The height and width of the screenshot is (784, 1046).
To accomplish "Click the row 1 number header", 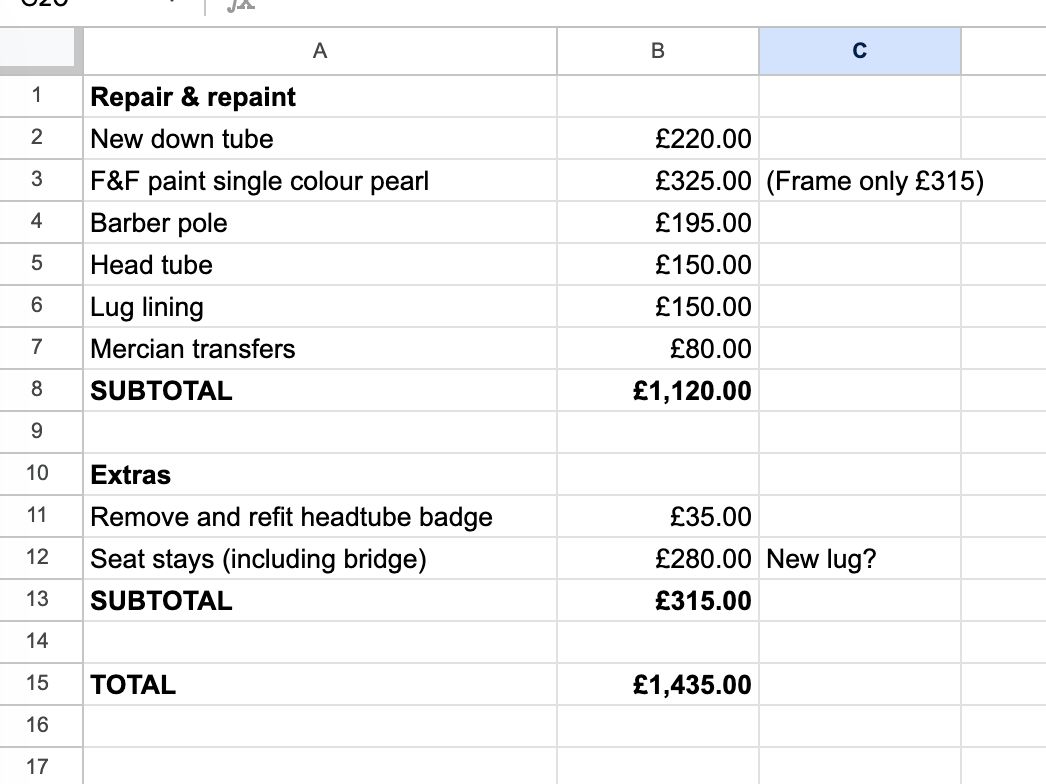I will (38, 96).
